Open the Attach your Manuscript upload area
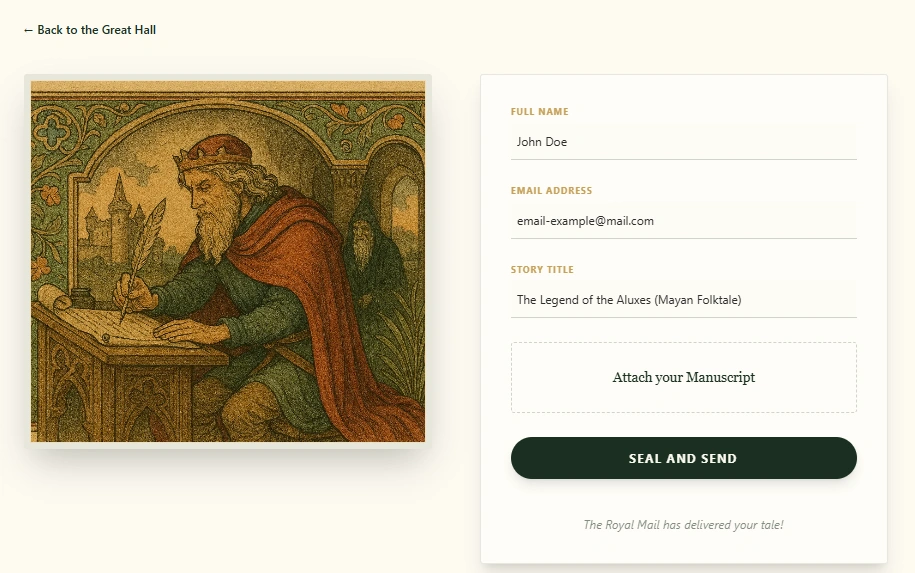The image size is (915, 573). click(x=683, y=378)
